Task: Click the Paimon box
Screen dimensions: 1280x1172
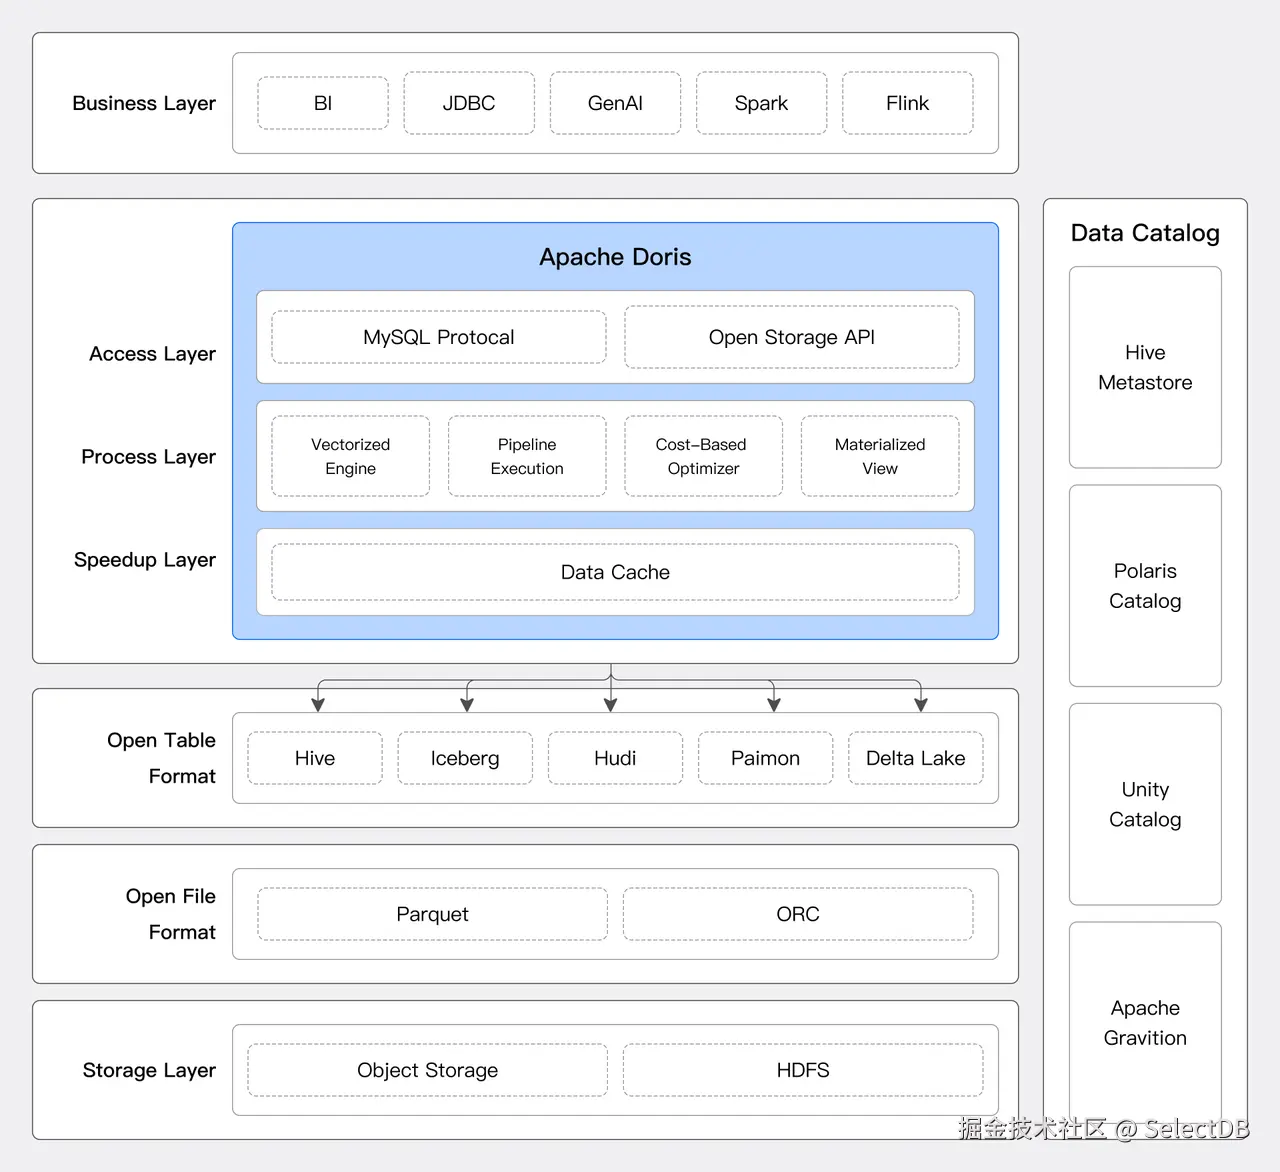Action: pyautogui.click(x=765, y=758)
